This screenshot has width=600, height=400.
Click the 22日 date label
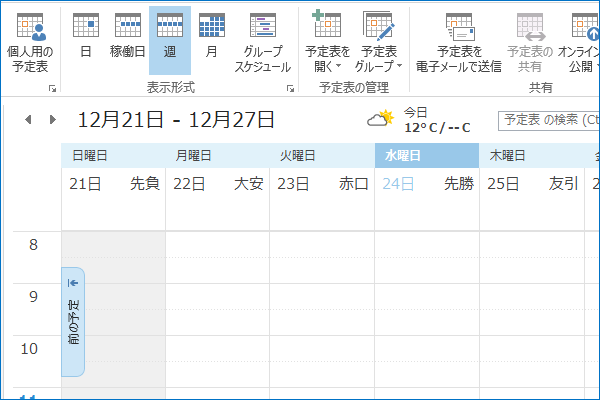pos(189,184)
